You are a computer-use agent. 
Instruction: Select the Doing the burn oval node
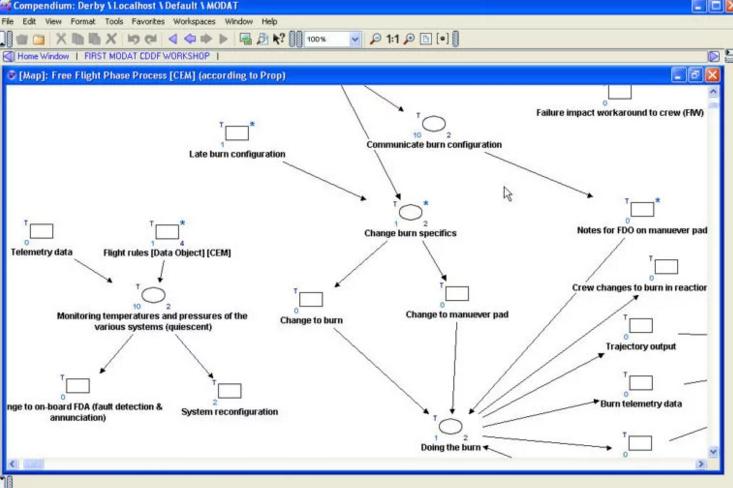(451, 427)
